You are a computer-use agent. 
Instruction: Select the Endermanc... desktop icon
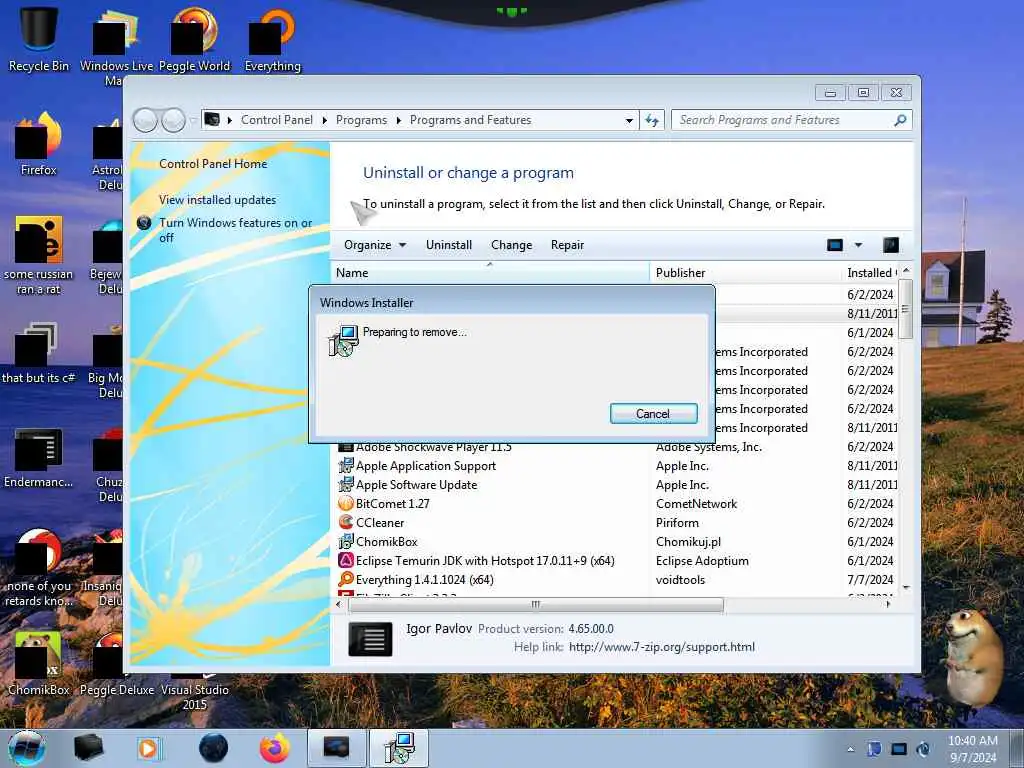click(x=38, y=458)
